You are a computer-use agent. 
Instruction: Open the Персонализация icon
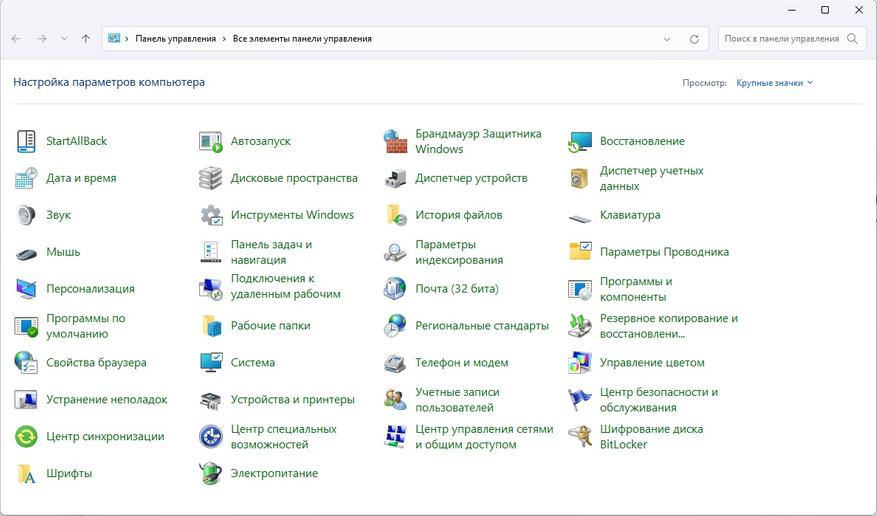(x=26, y=289)
